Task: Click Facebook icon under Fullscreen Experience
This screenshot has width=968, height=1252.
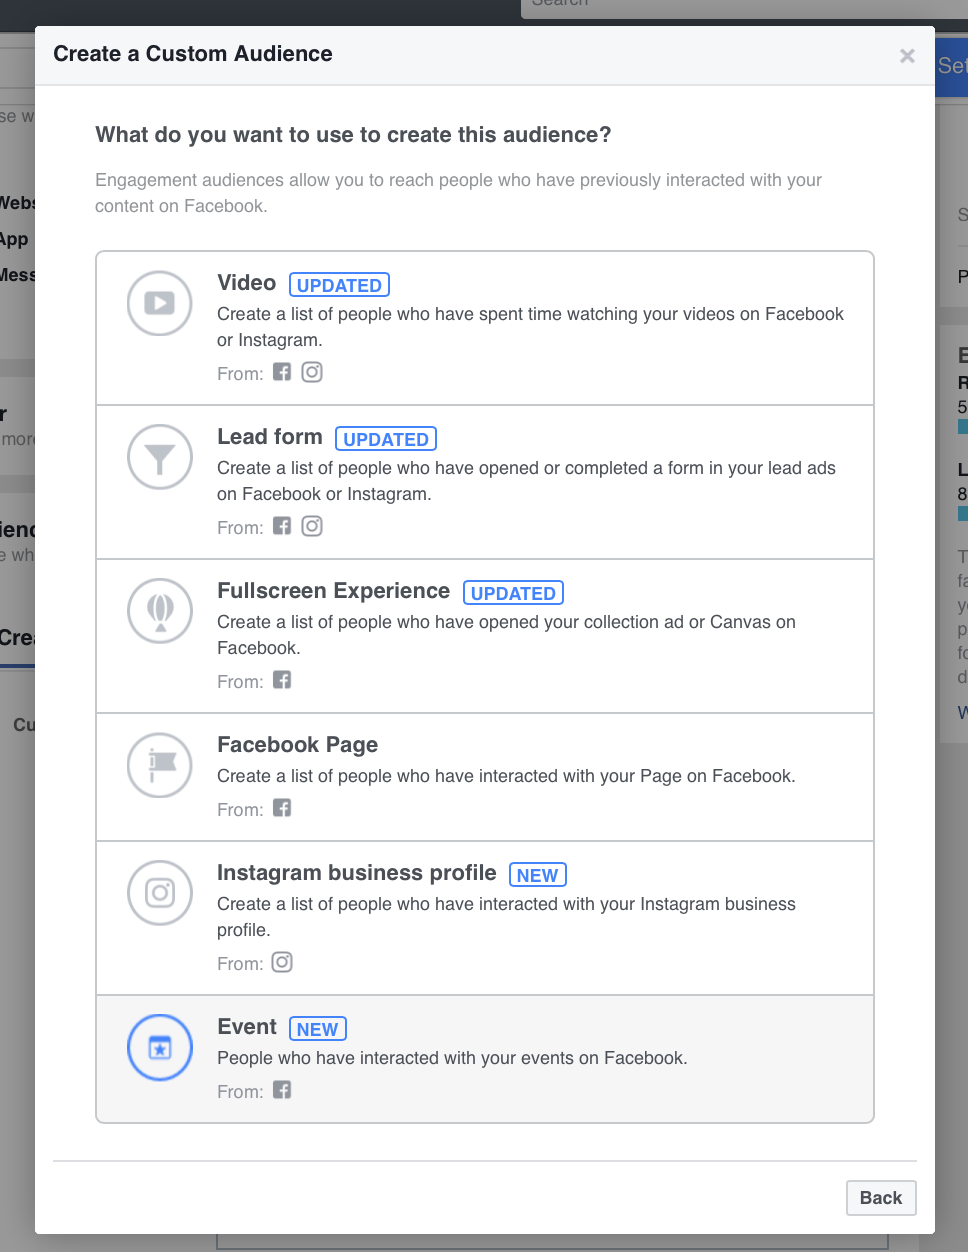Action: tap(282, 680)
